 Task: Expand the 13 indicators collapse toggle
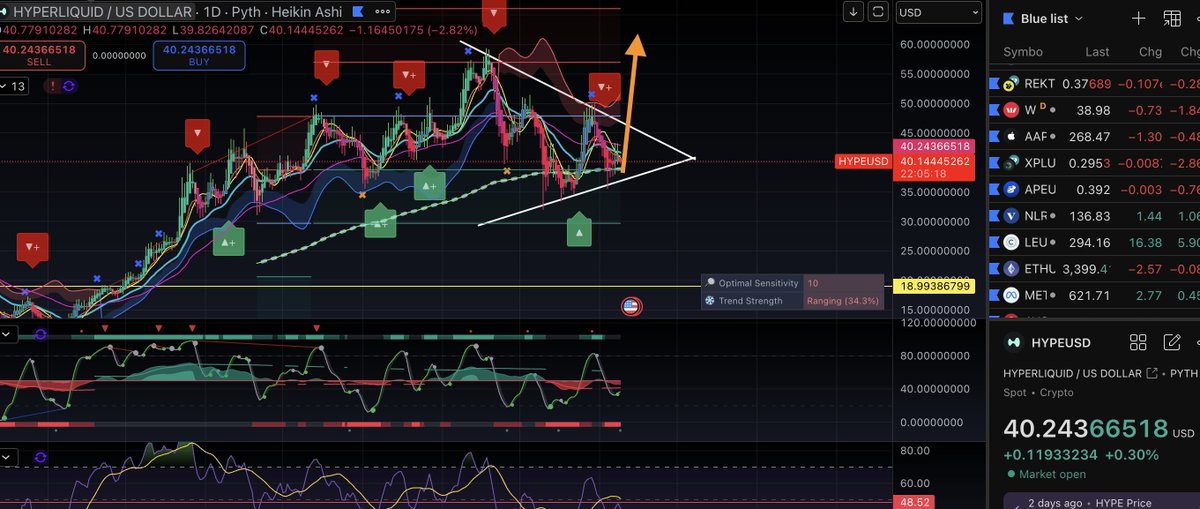(x=13, y=87)
